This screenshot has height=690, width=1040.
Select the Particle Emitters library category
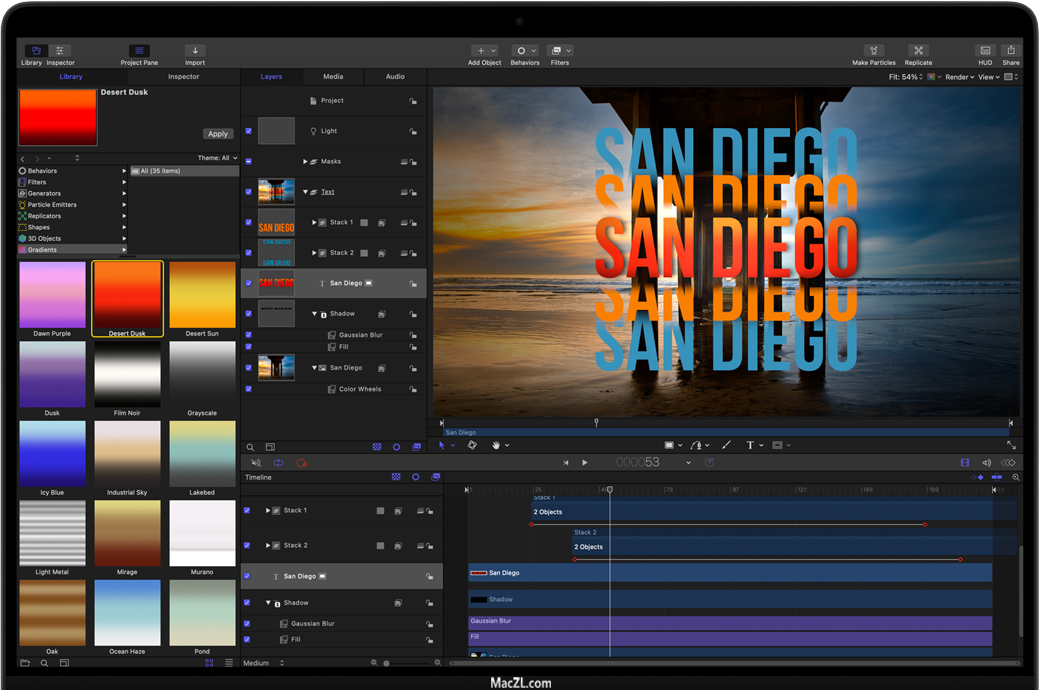click(51, 205)
